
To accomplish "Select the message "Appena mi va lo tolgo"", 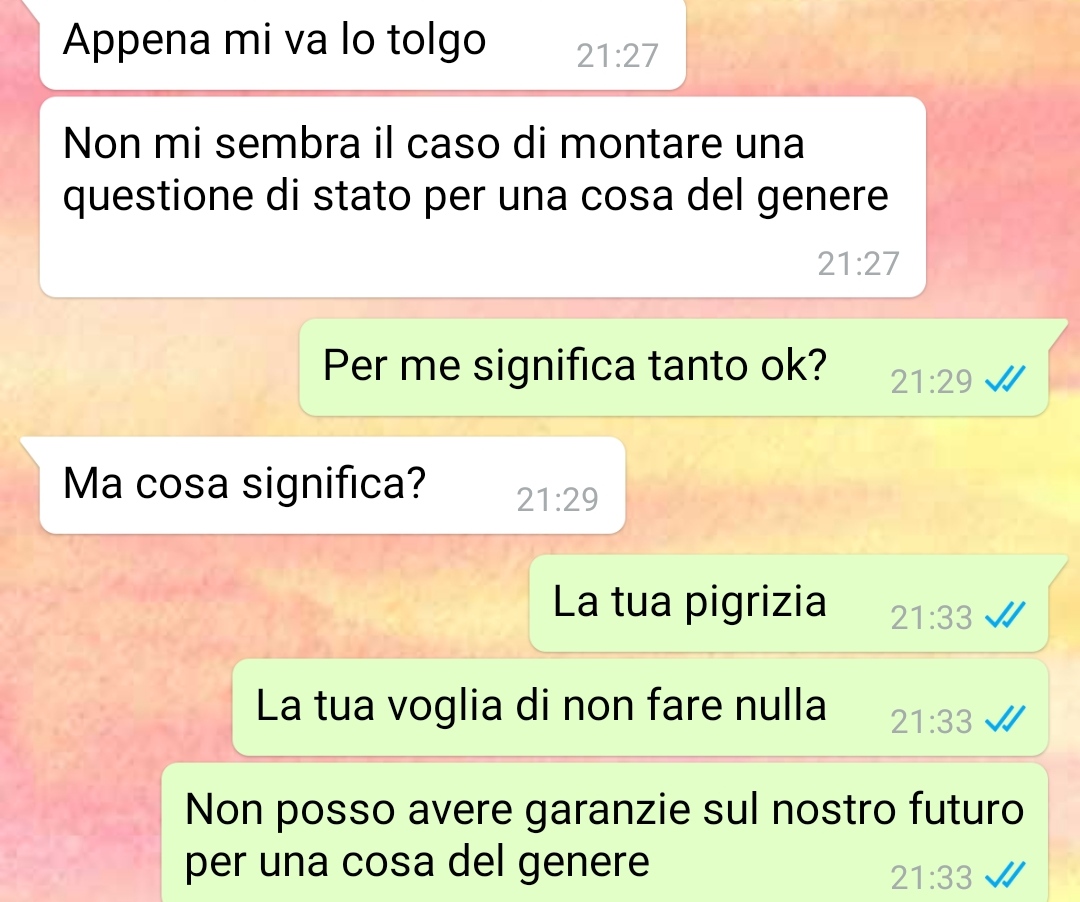I will [x=362, y=43].
